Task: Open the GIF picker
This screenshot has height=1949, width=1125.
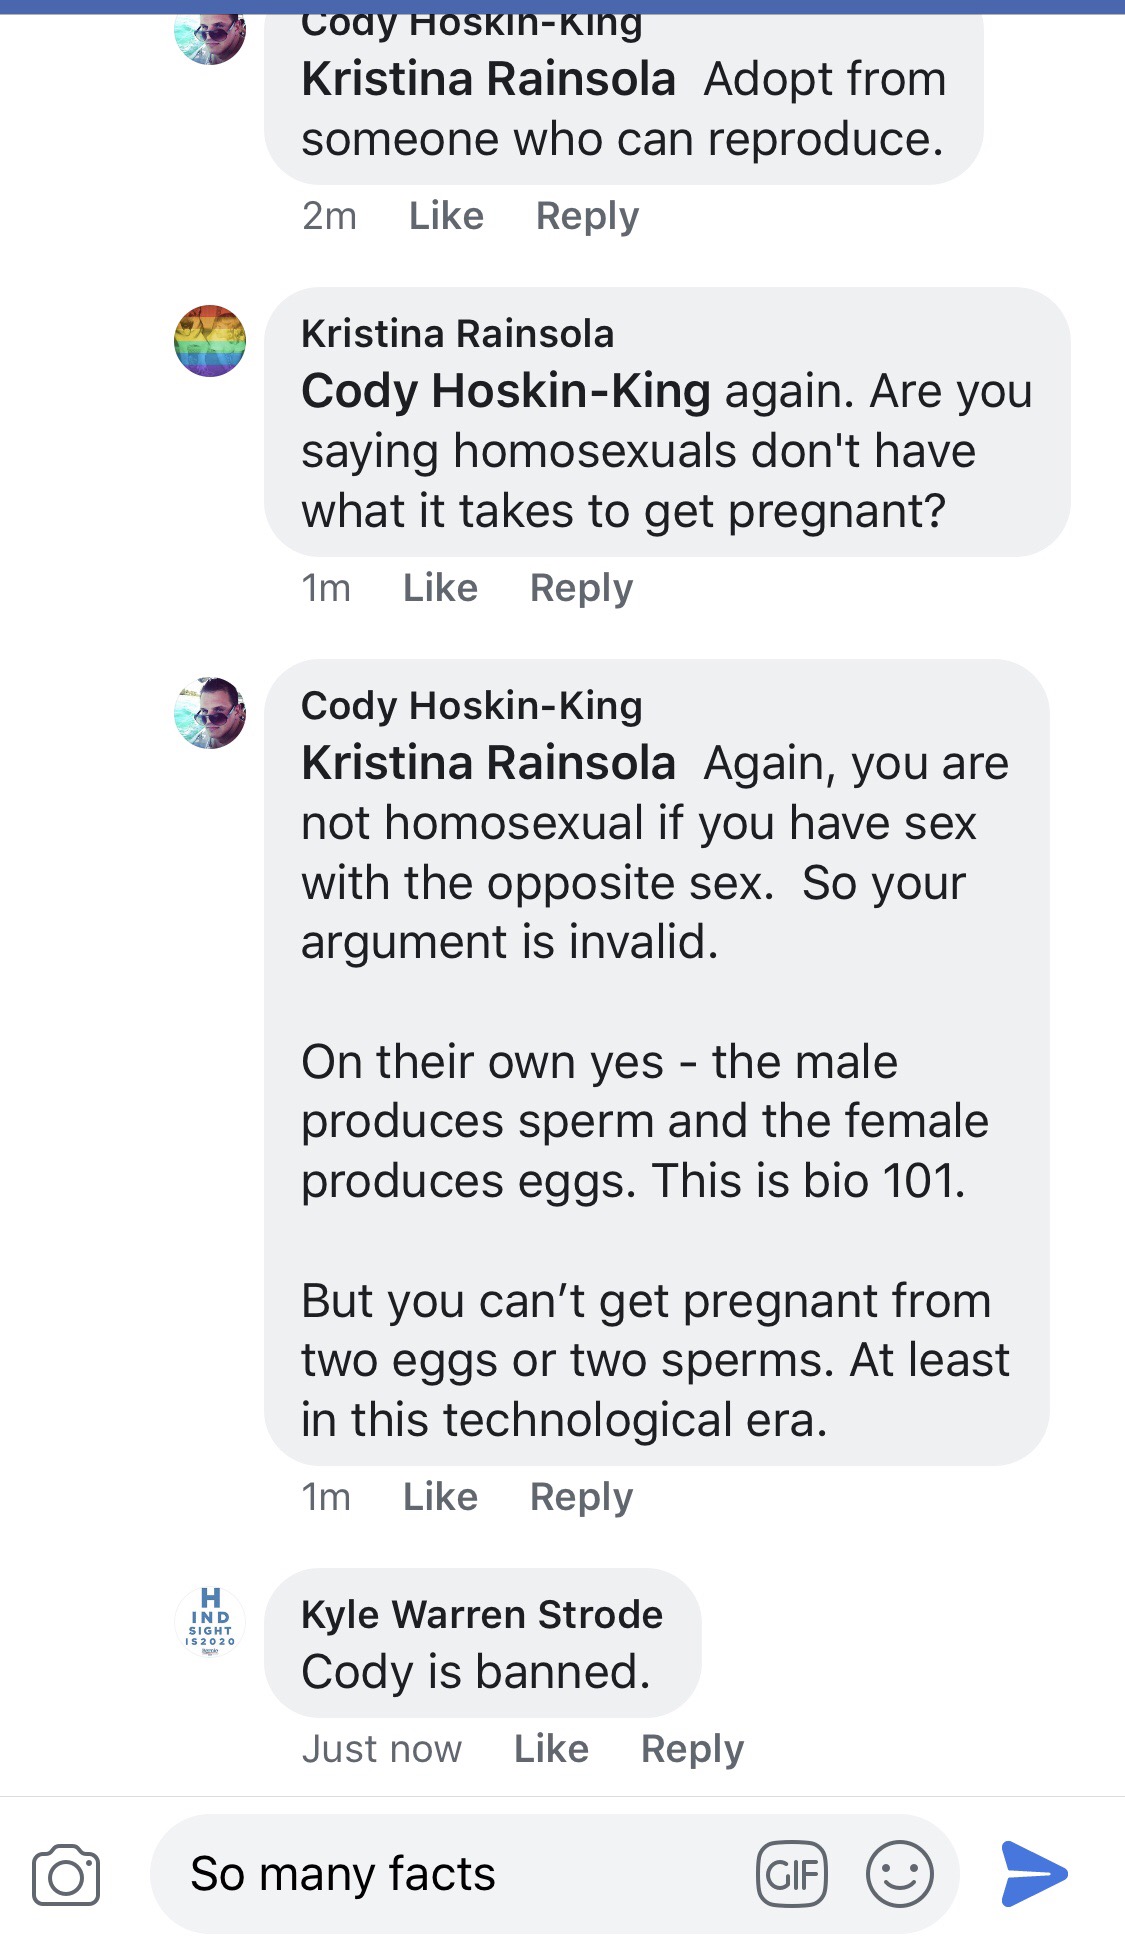Action: point(792,1874)
